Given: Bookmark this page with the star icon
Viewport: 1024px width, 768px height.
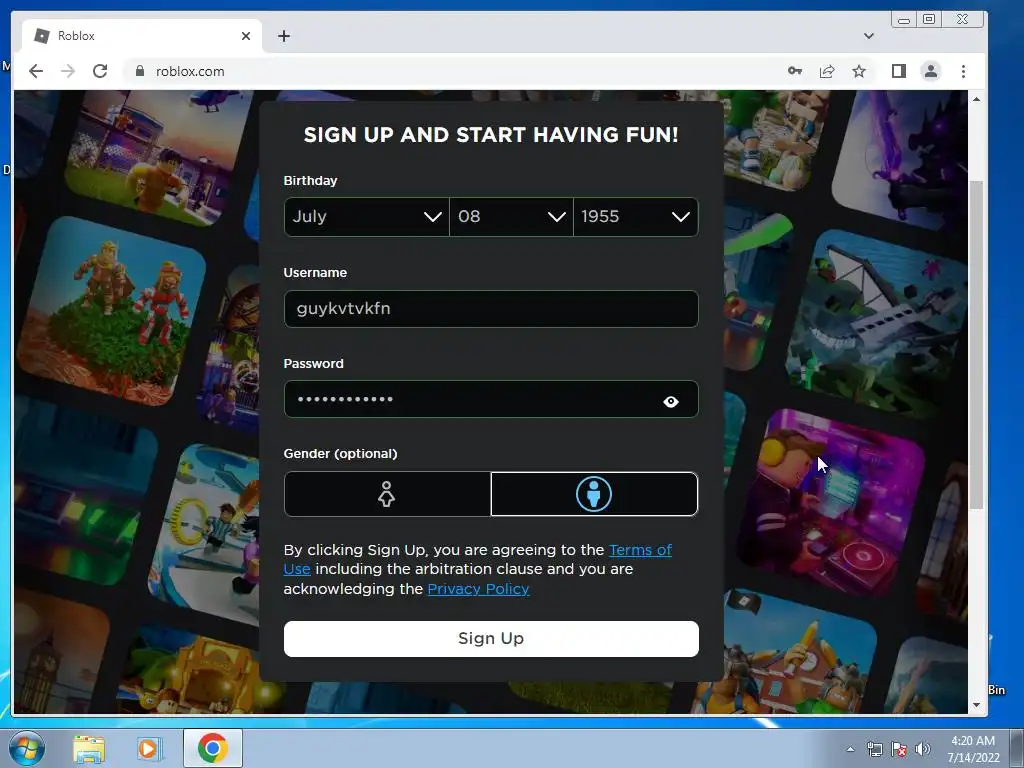Looking at the screenshot, I should (x=859, y=71).
